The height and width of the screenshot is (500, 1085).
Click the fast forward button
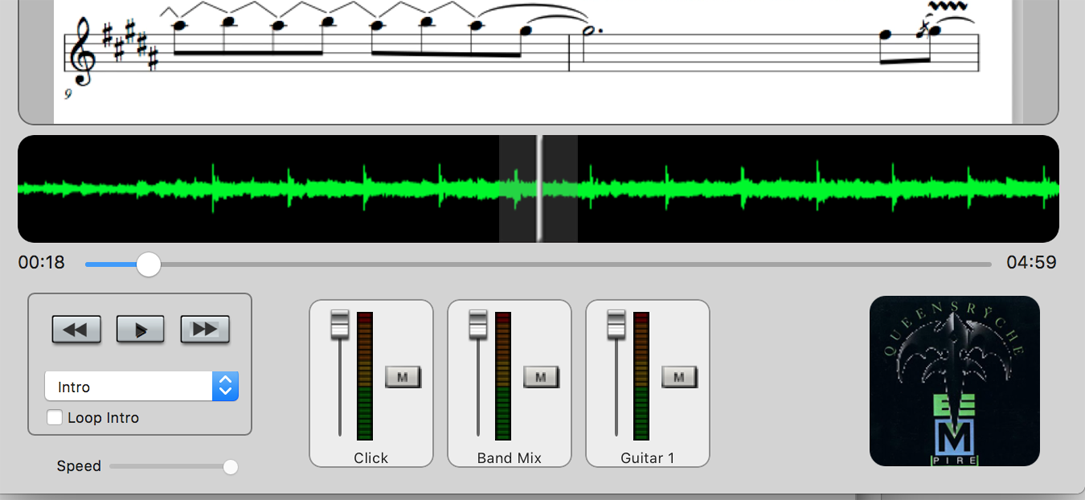pos(205,329)
